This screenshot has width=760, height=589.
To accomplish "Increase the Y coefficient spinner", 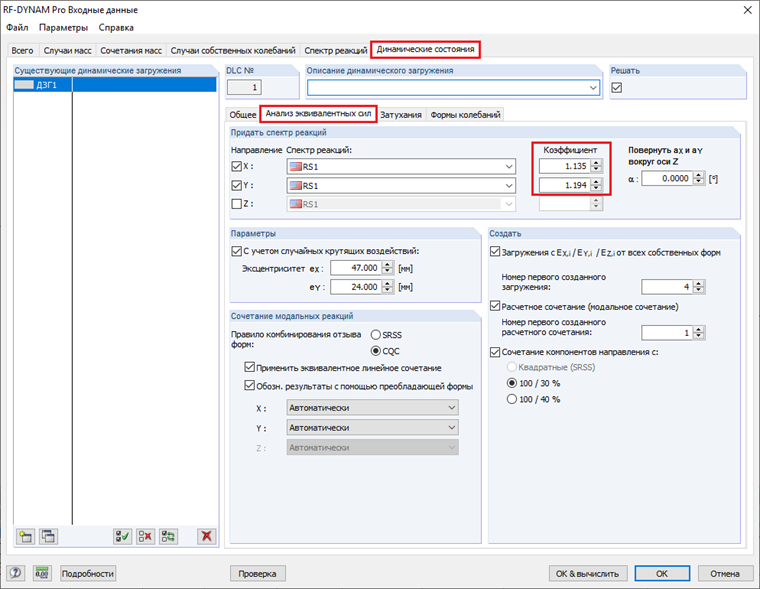I will (x=596, y=182).
